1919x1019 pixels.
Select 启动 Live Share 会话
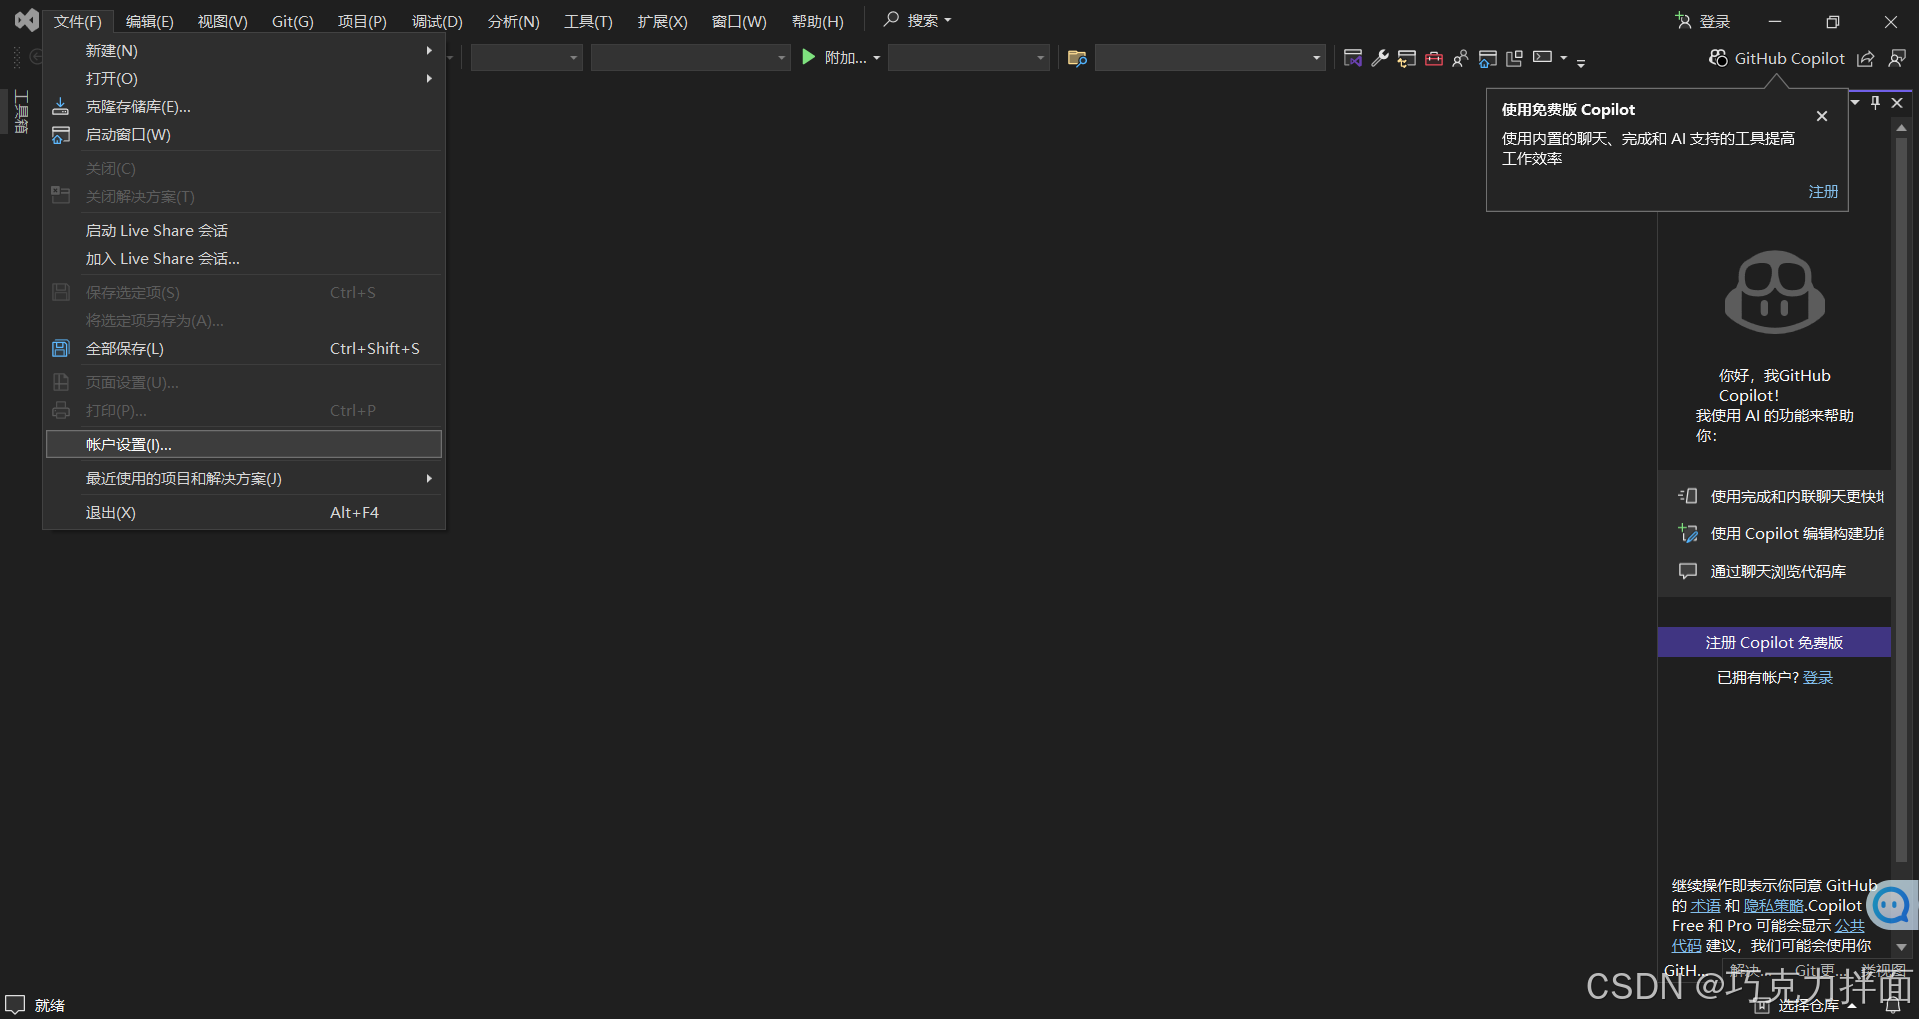244,230
